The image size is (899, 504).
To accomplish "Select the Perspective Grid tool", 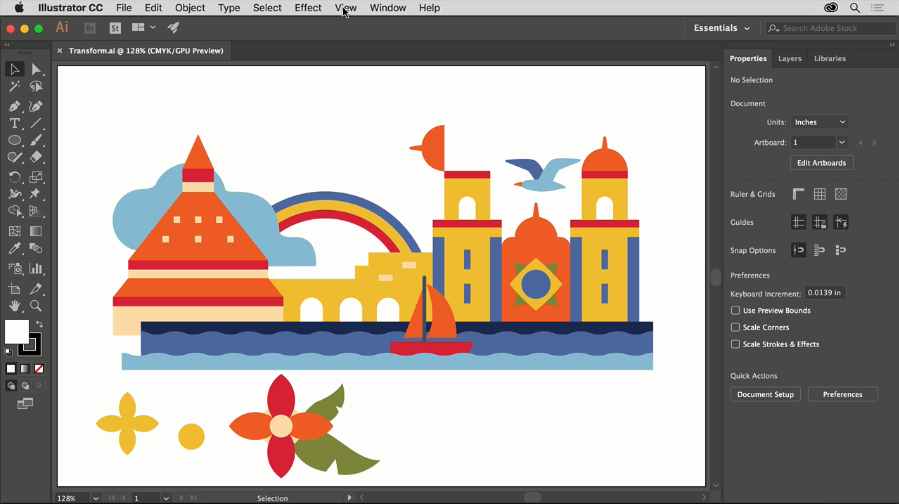I will coord(36,211).
